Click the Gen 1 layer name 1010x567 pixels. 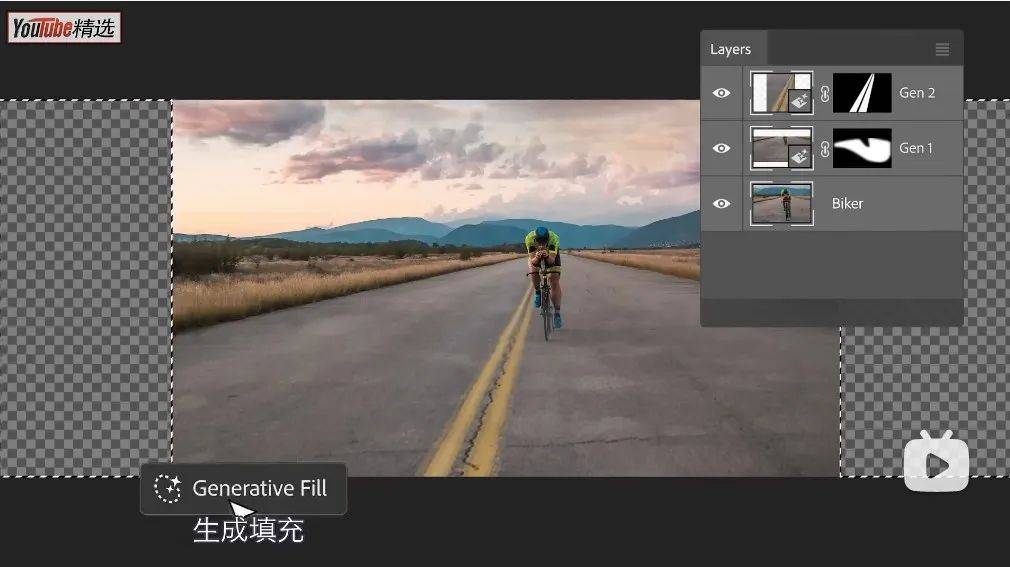pos(916,148)
